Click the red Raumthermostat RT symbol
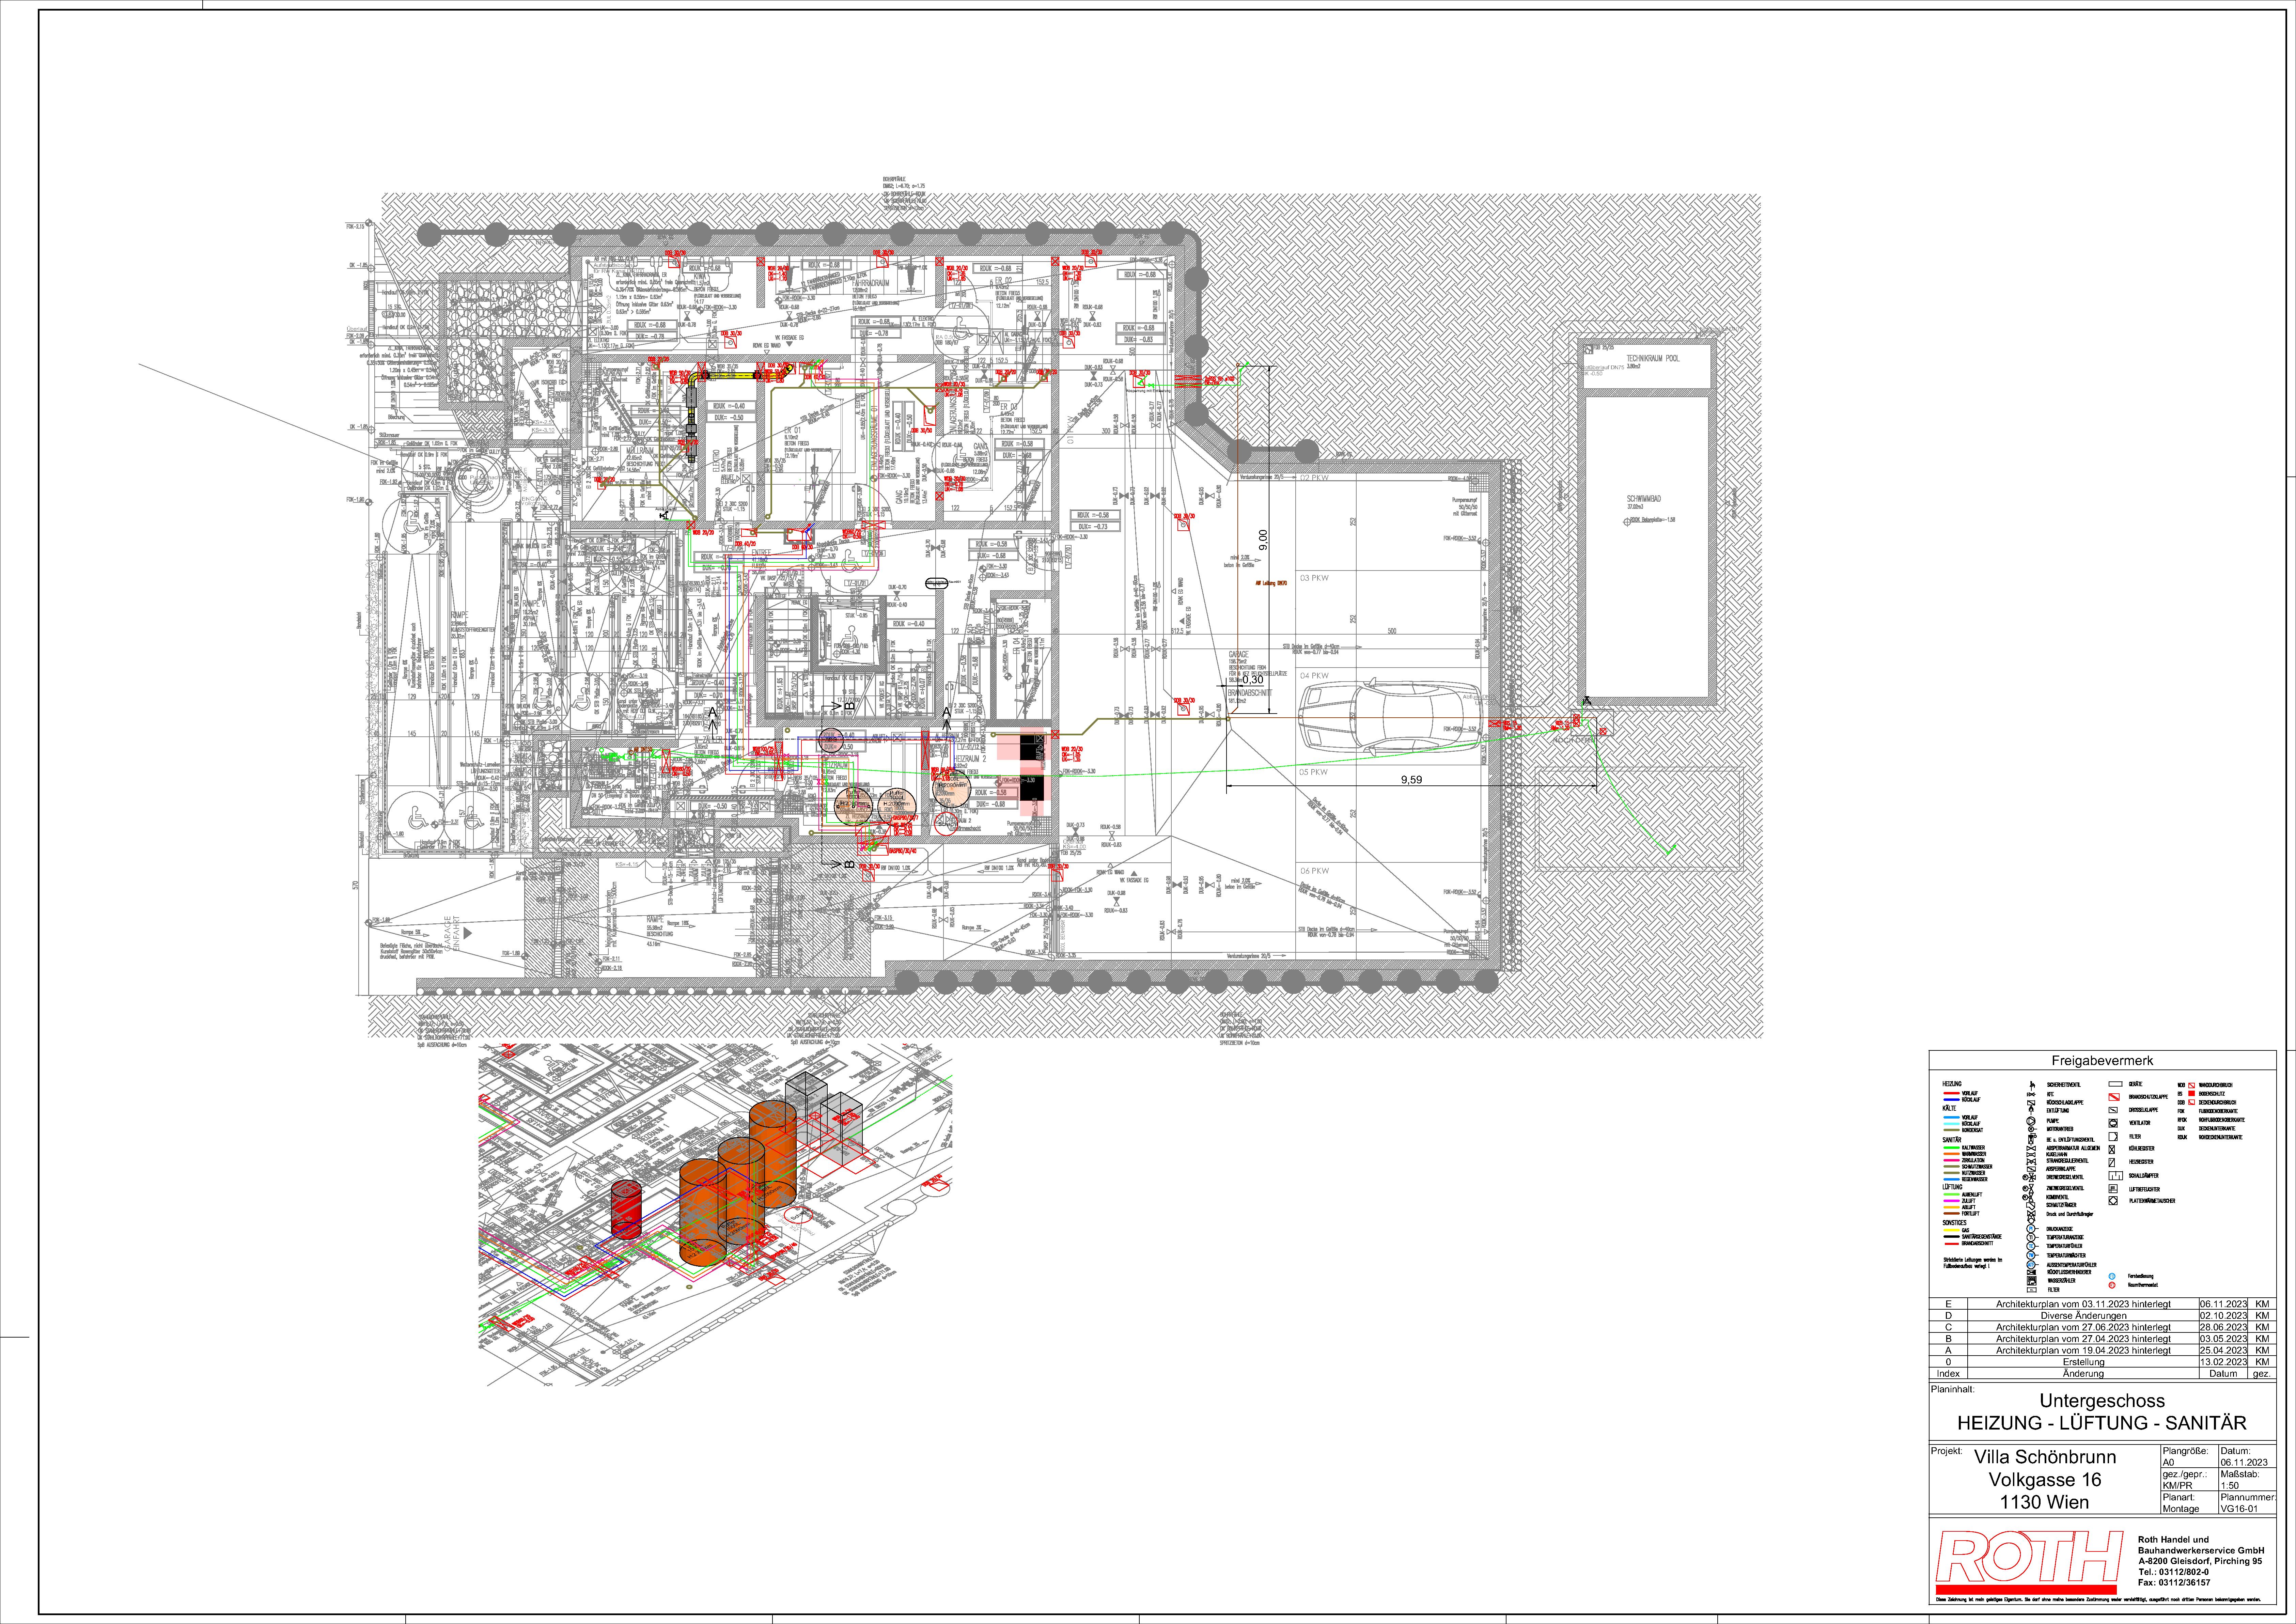The image size is (2296, 1624). (2112, 1285)
